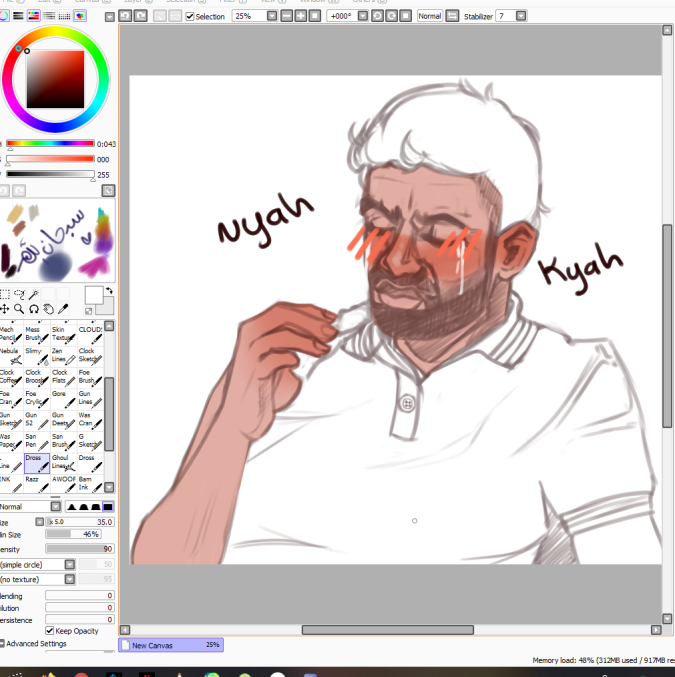
Task: Select the flat hard brush edge shape
Action: coord(108,506)
